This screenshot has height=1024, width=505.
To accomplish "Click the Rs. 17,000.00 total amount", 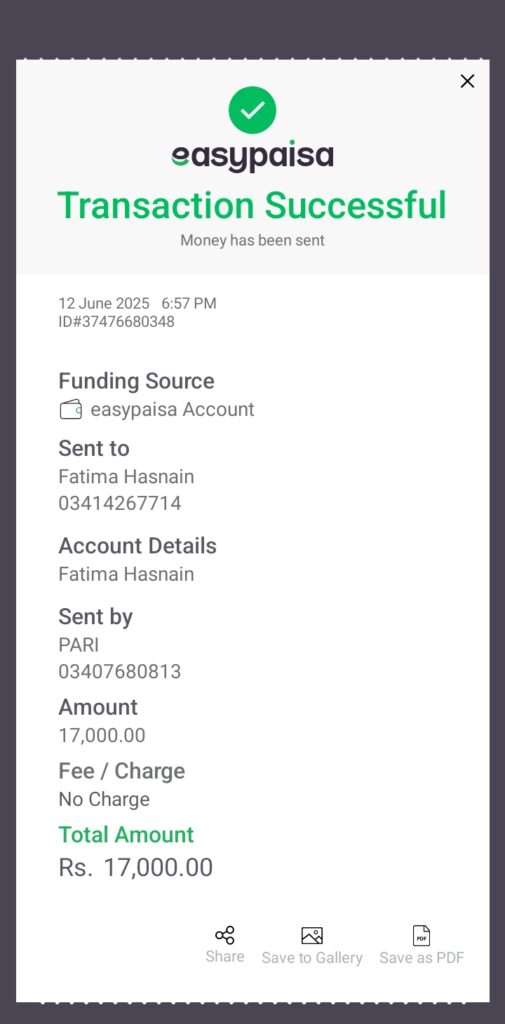I will tap(135, 867).
